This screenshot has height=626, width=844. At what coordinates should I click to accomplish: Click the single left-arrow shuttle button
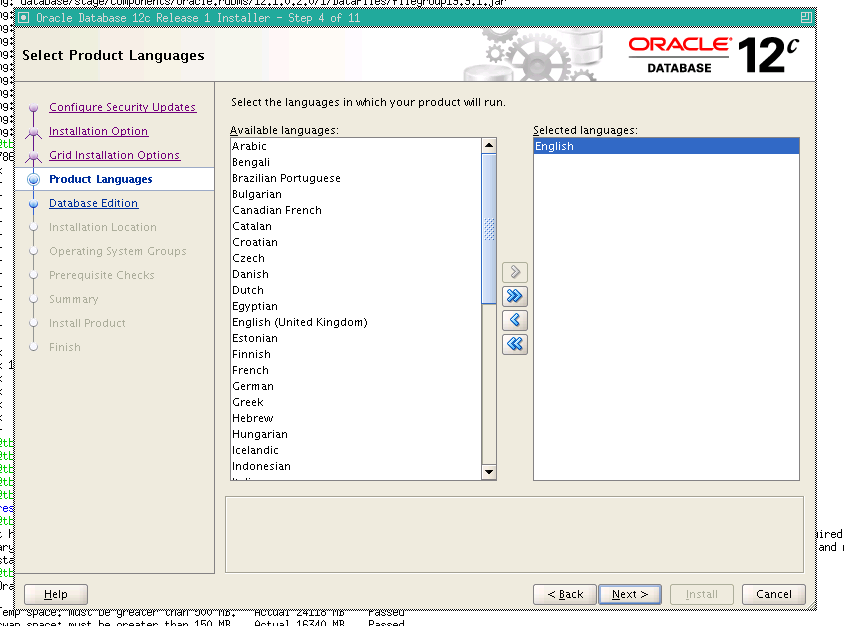click(x=514, y=319)
